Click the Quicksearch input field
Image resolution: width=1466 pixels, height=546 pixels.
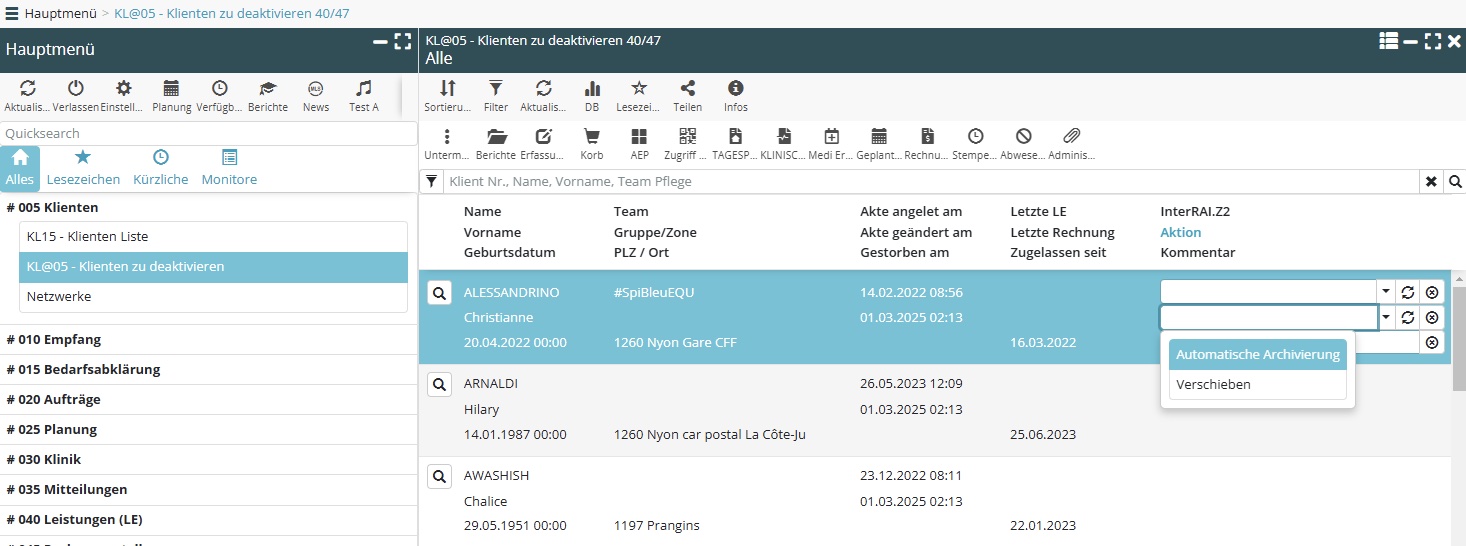(x=208, y=133)
